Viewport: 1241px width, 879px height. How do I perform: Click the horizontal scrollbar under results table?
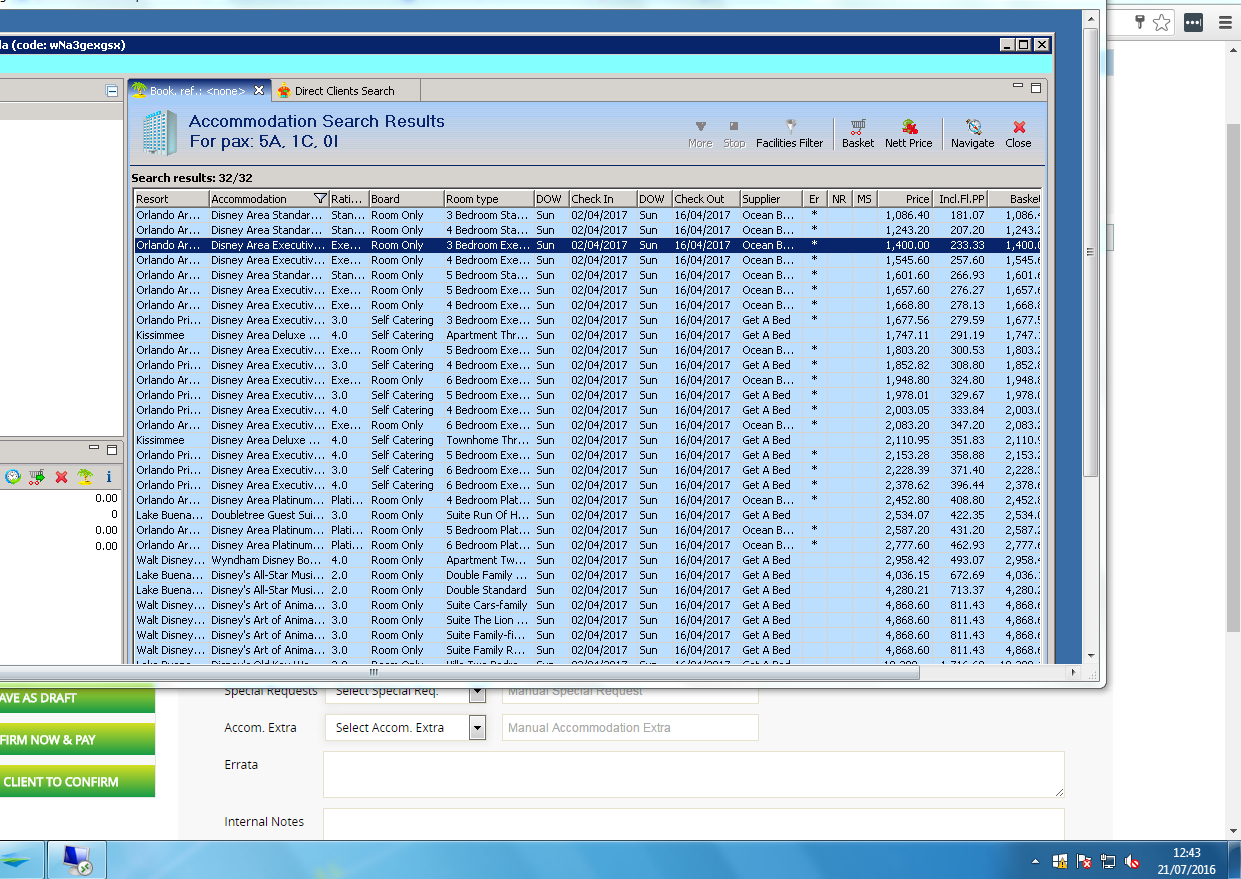pyautogui.click(x=460, y=672)
